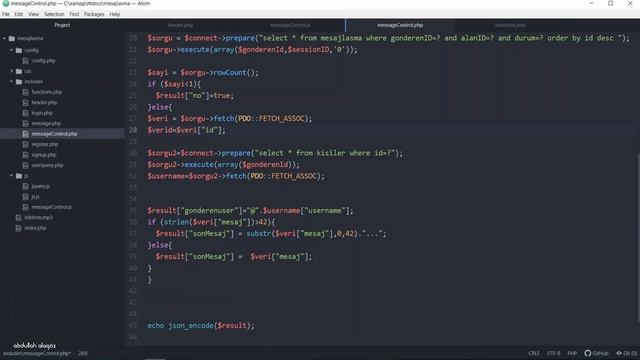This screenshot has height=360, width=640.
Task: Open the Edit menu
Action: [19, 14]
